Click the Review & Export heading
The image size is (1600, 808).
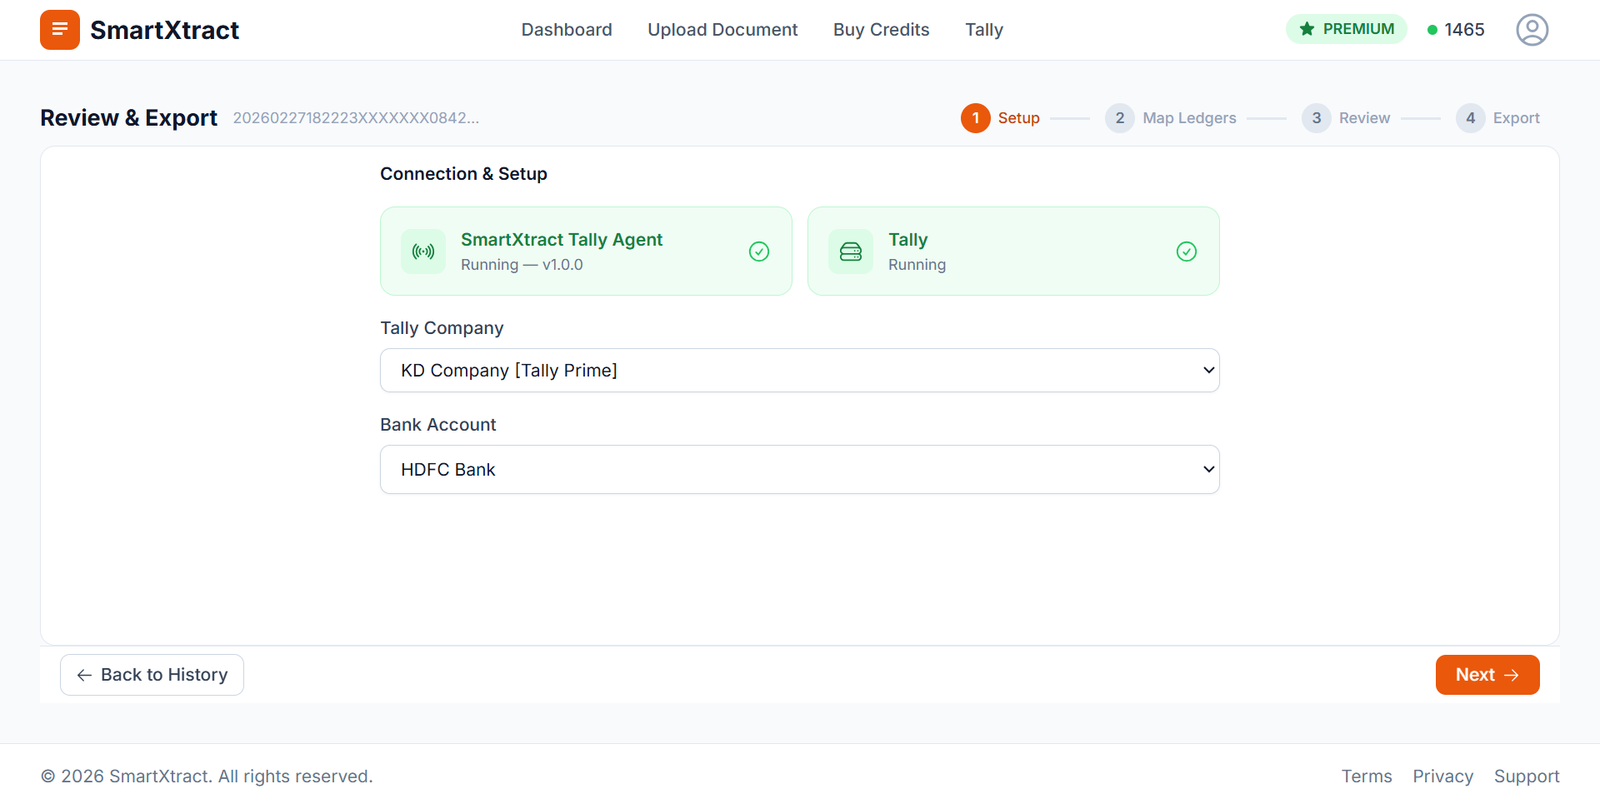[x=129, y=118]
